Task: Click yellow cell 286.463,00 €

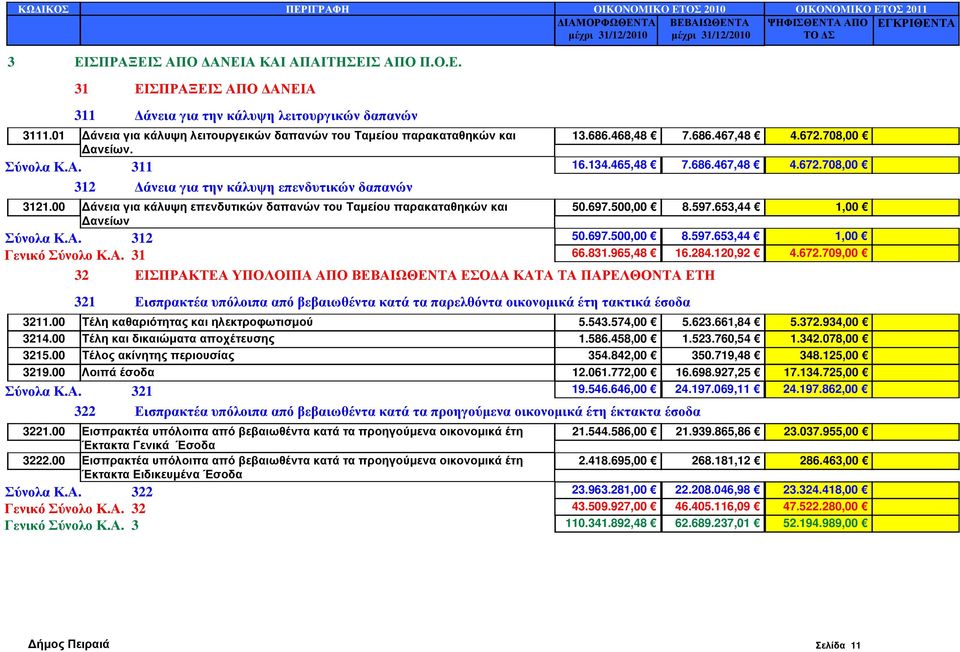Action: (819, 461)
